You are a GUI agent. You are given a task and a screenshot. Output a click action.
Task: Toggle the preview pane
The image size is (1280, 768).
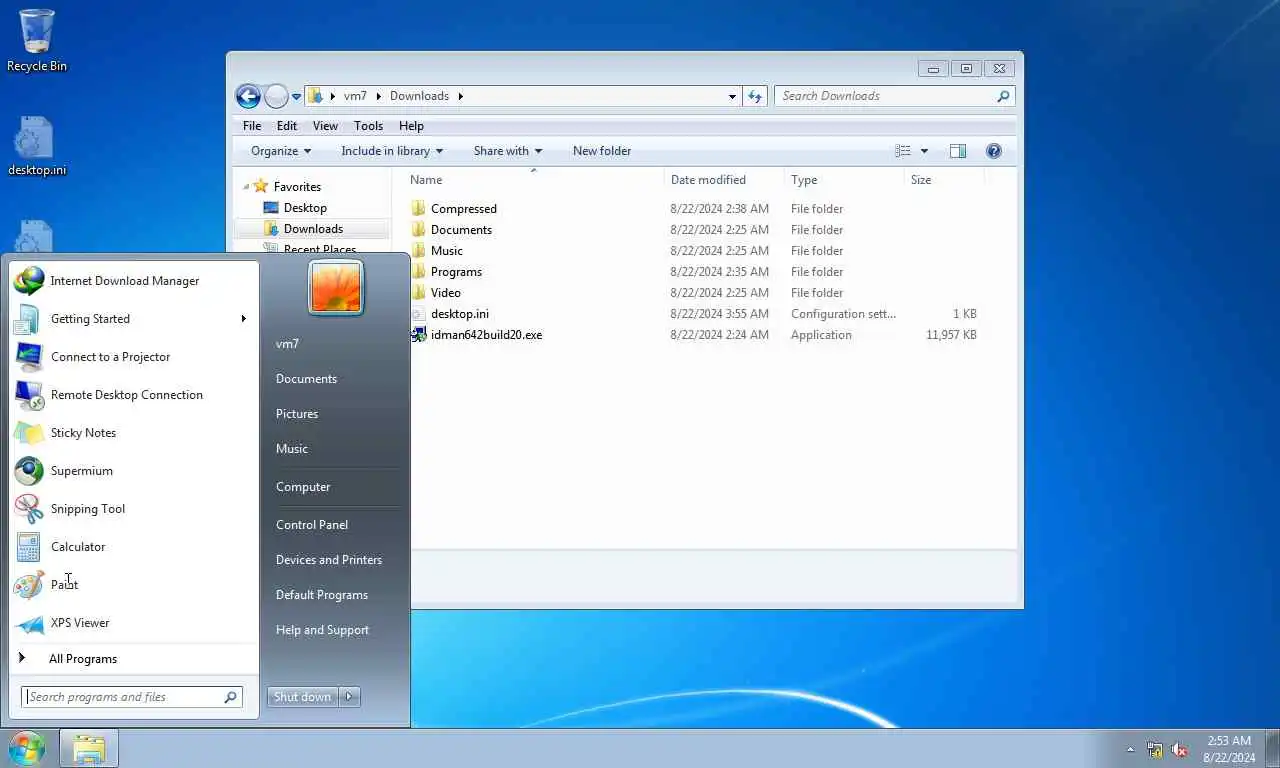(x=958, y=151)
